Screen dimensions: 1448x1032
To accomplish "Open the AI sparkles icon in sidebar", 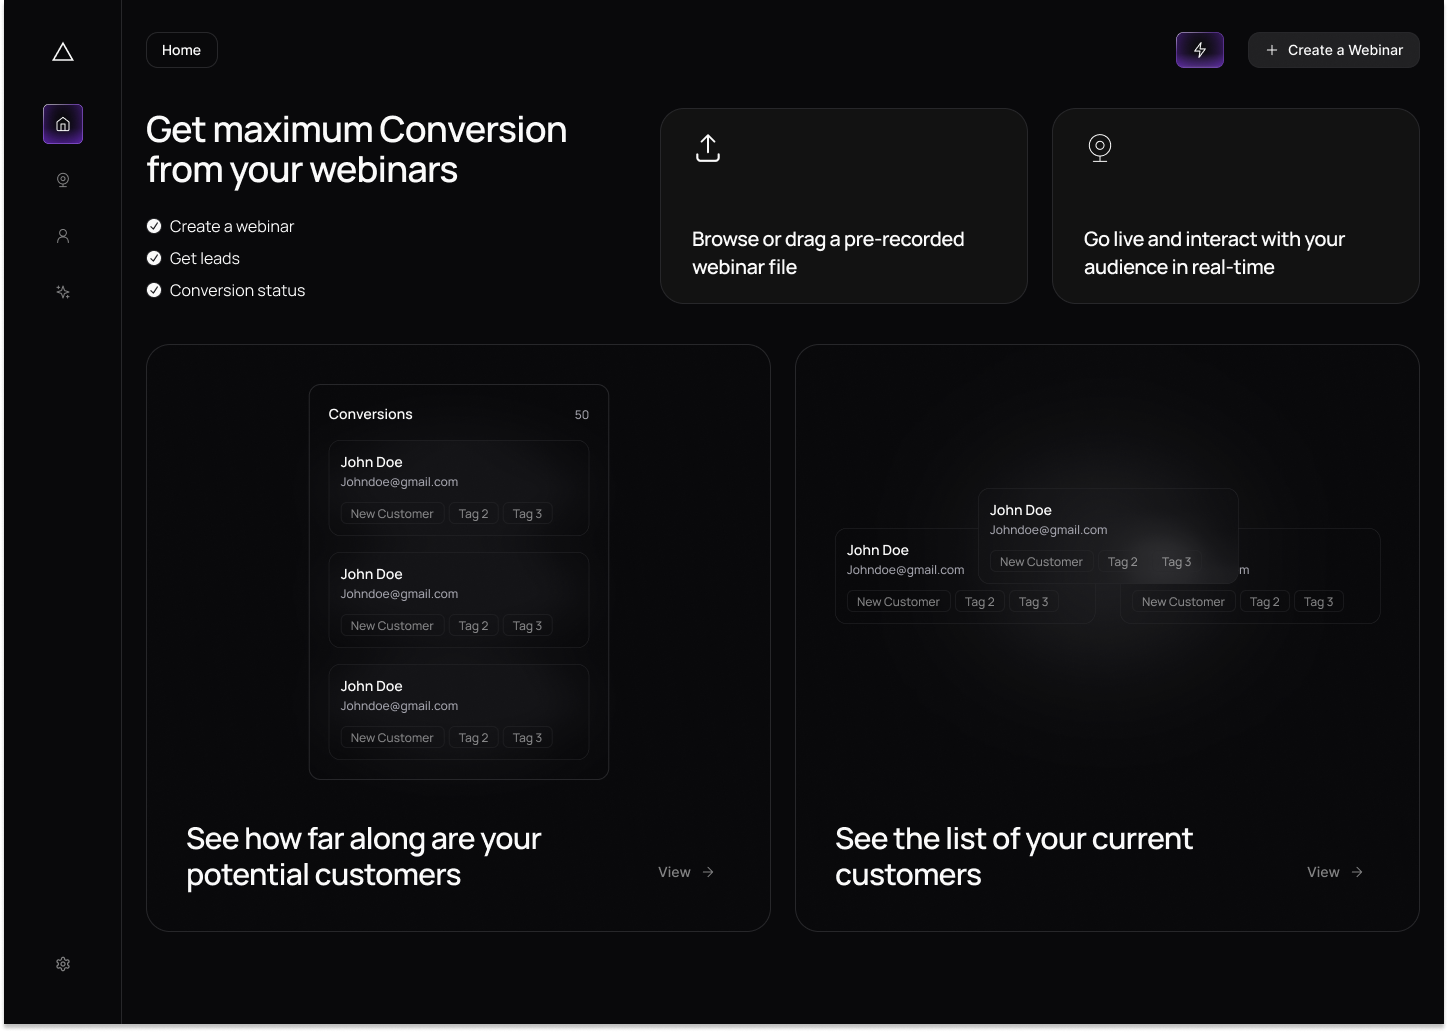I will pos(63,292).
